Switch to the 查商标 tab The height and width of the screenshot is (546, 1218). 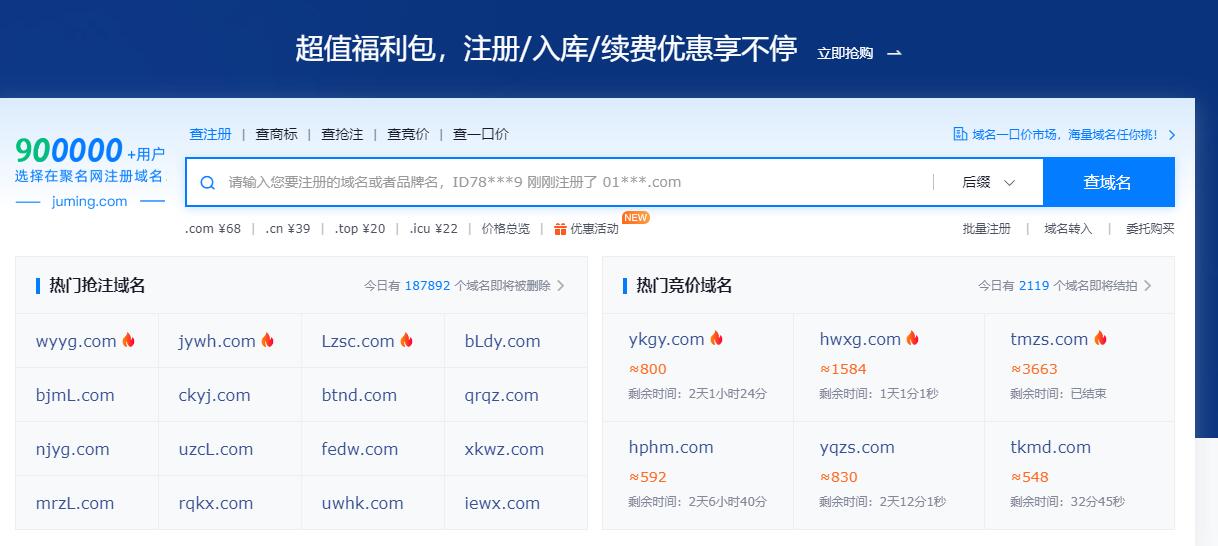click(x=276, y=134)
